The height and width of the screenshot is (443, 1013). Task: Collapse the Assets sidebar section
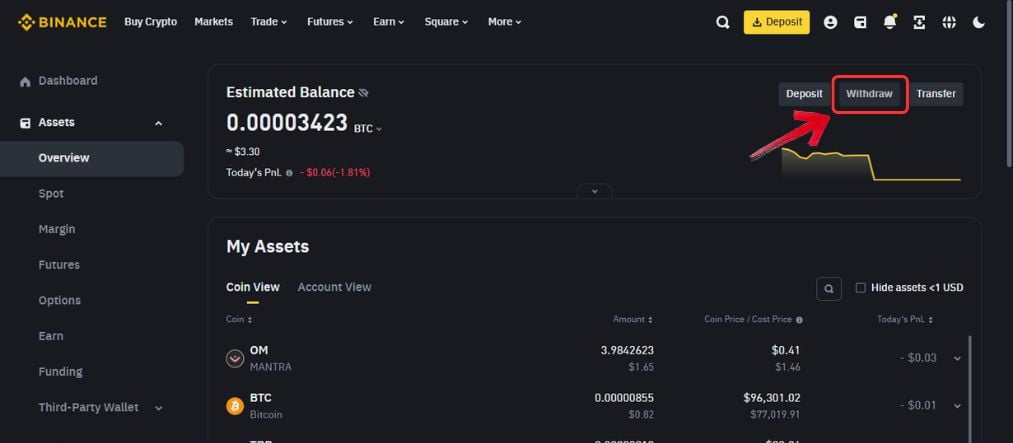click(158, 123)
